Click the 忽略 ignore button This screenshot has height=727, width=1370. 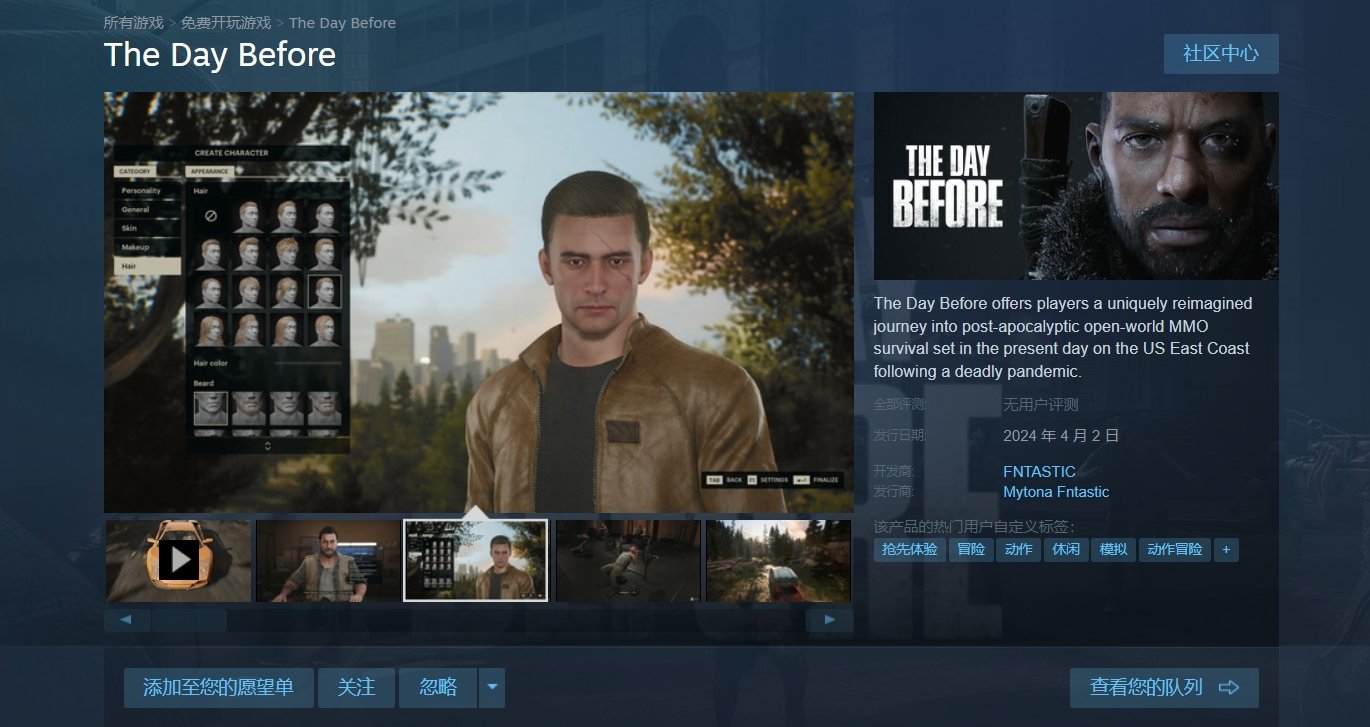[438, 688]
